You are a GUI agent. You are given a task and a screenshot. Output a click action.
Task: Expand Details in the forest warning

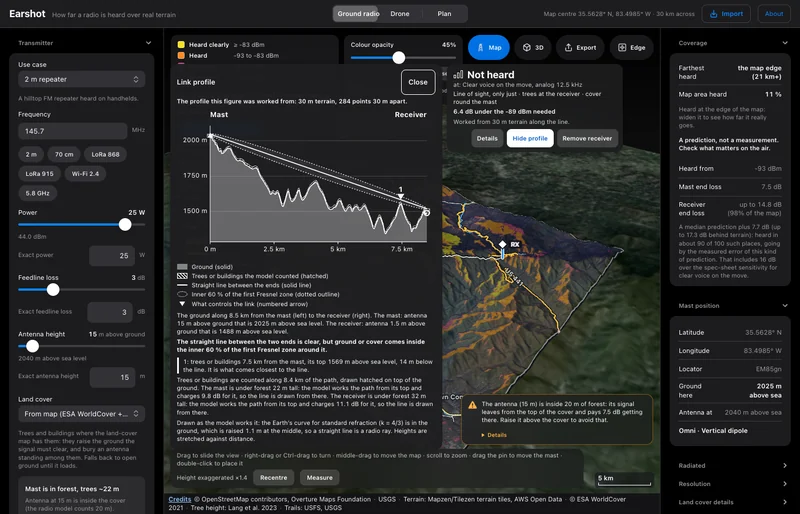point(494,435)
